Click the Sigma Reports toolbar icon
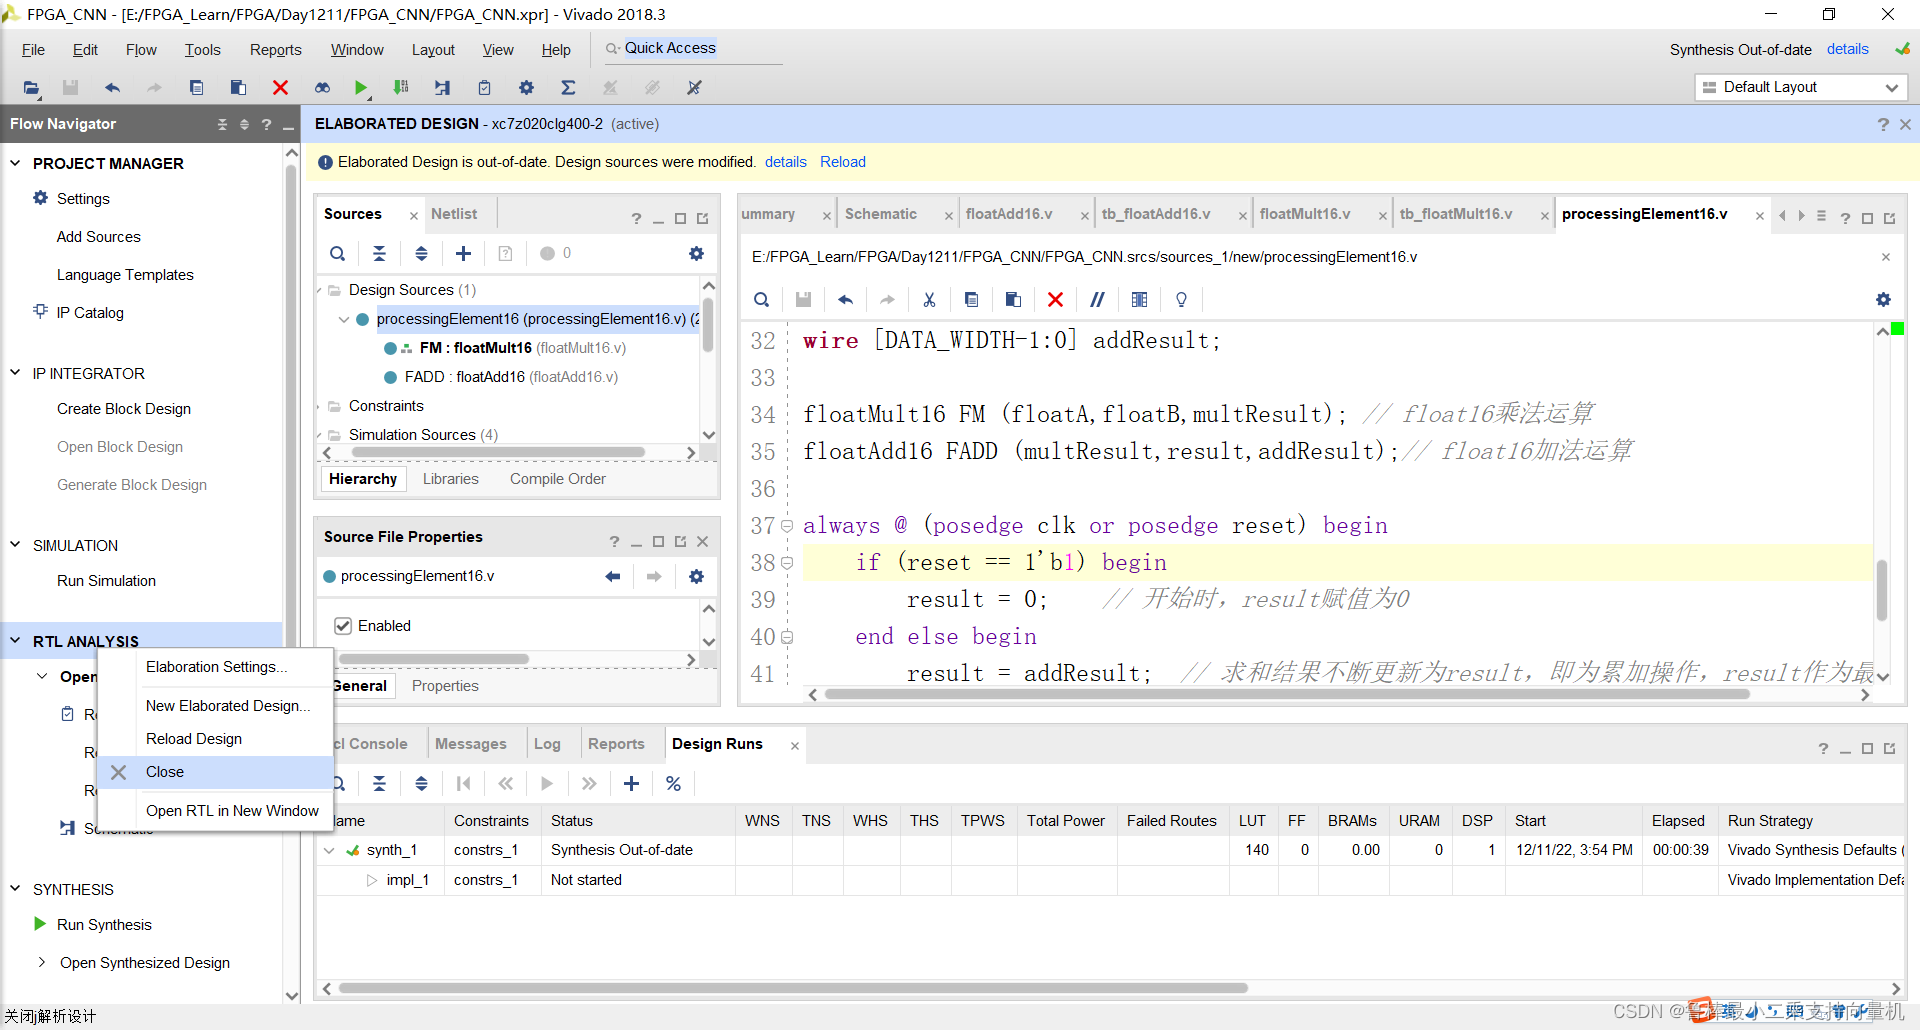This screenshot has width=1920, height=1030. coord(568,88)
